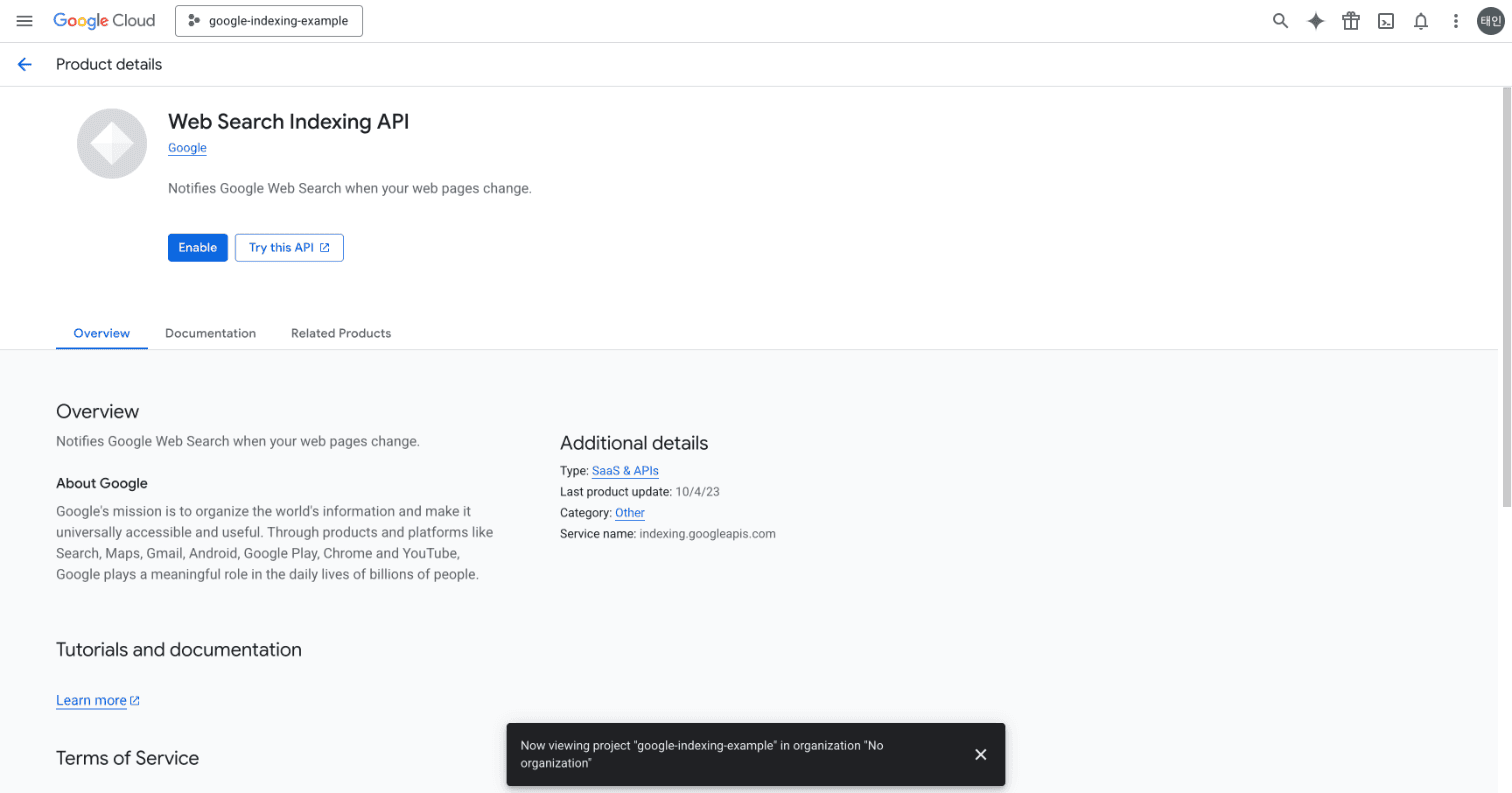This screenshot has width=1512, height=793.
Task: Switch to the Documentation tab
Action: 210,333
